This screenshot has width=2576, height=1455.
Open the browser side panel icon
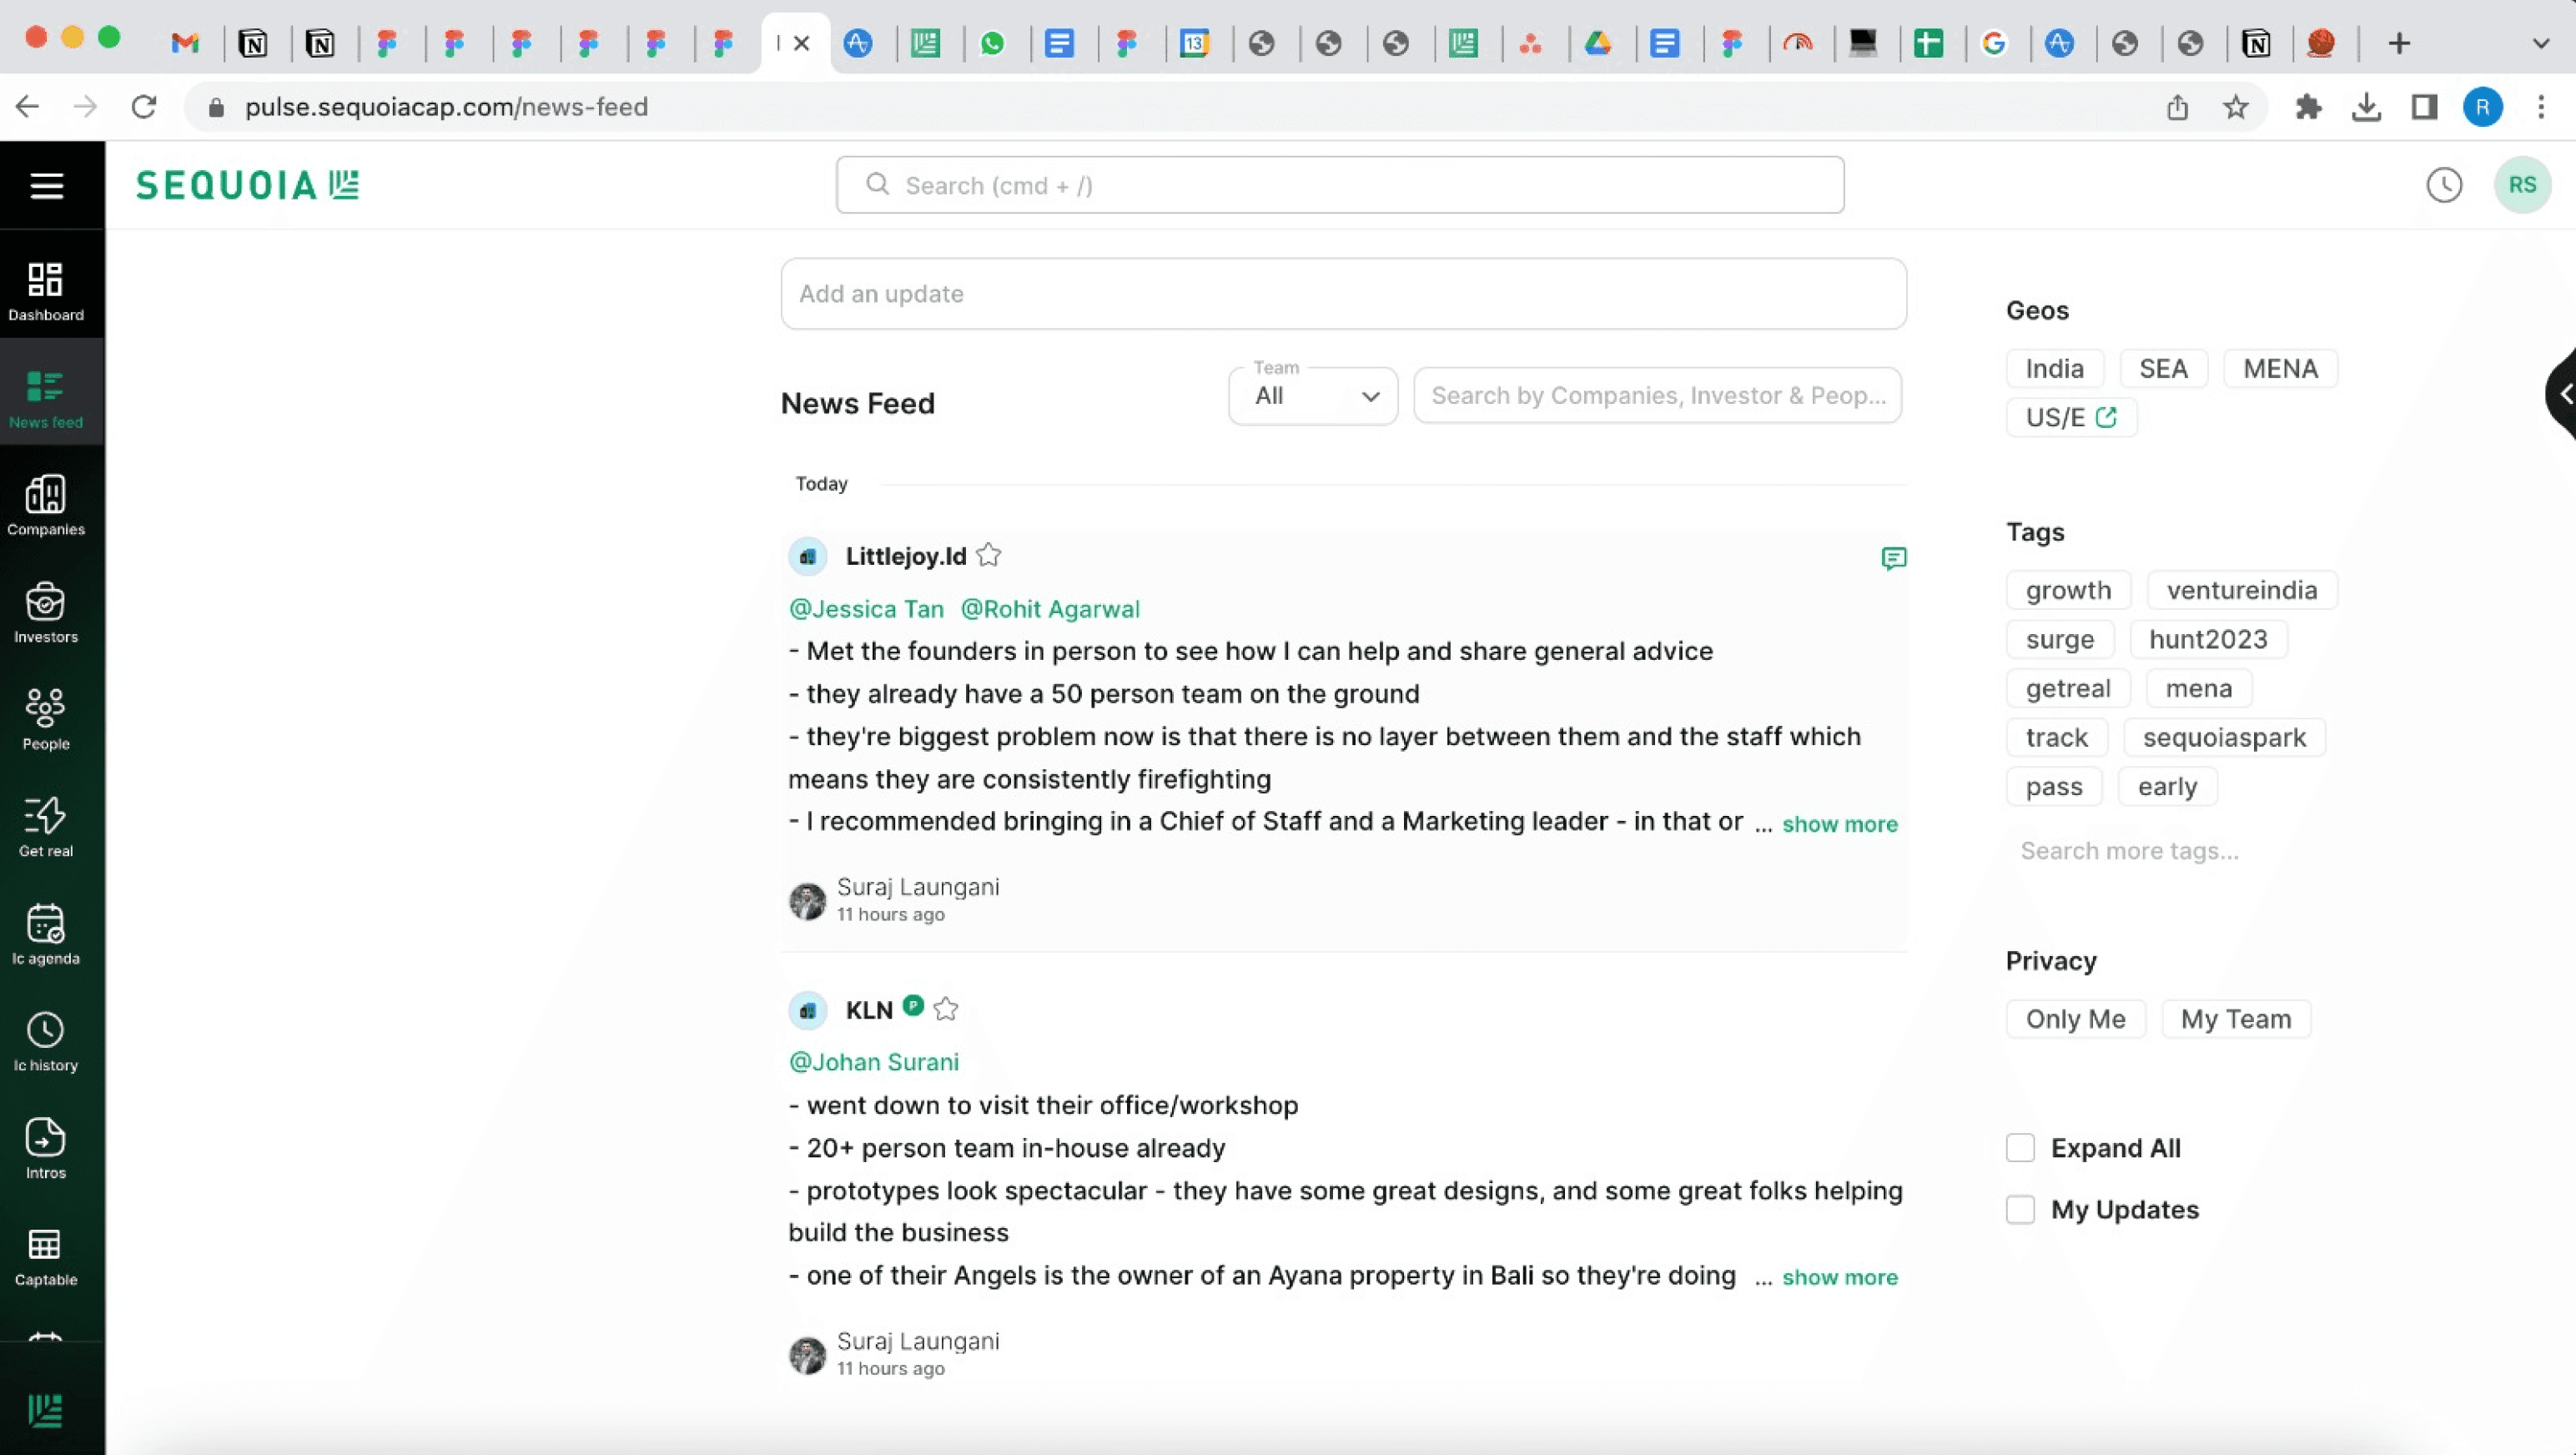pos(2424,107)
